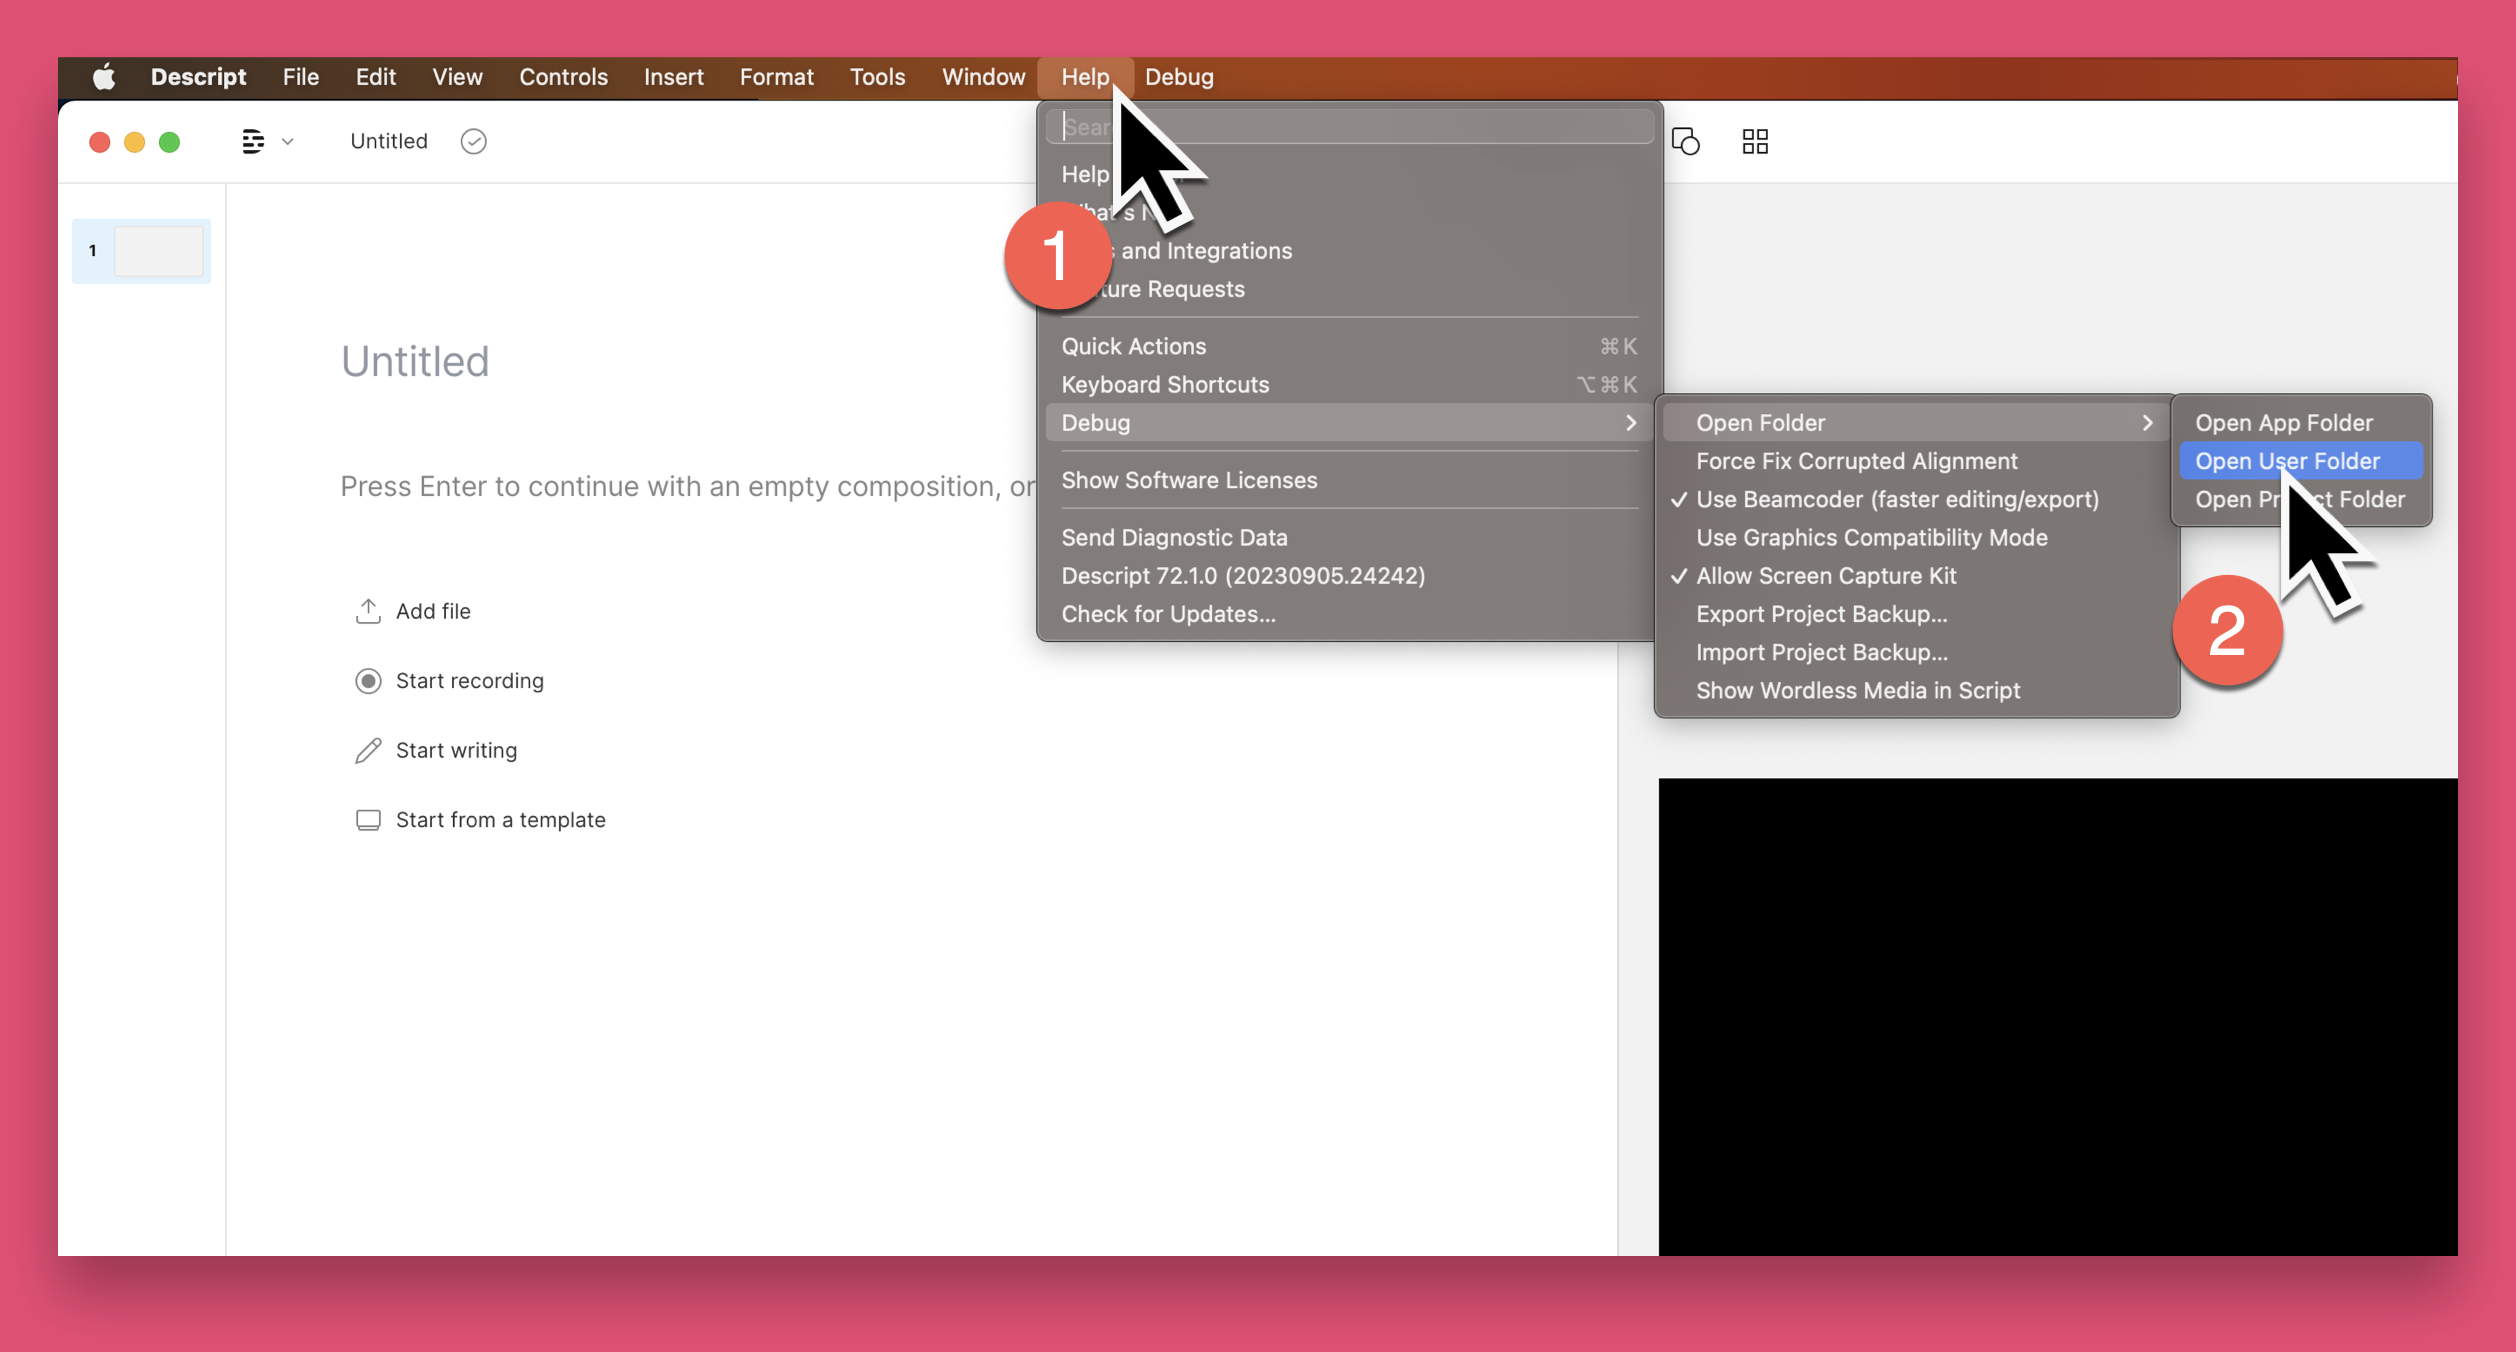Viewport: 2516px width, 1352px height.
Task: Select Open User Folder
Action: click(x=2301, y=461)
